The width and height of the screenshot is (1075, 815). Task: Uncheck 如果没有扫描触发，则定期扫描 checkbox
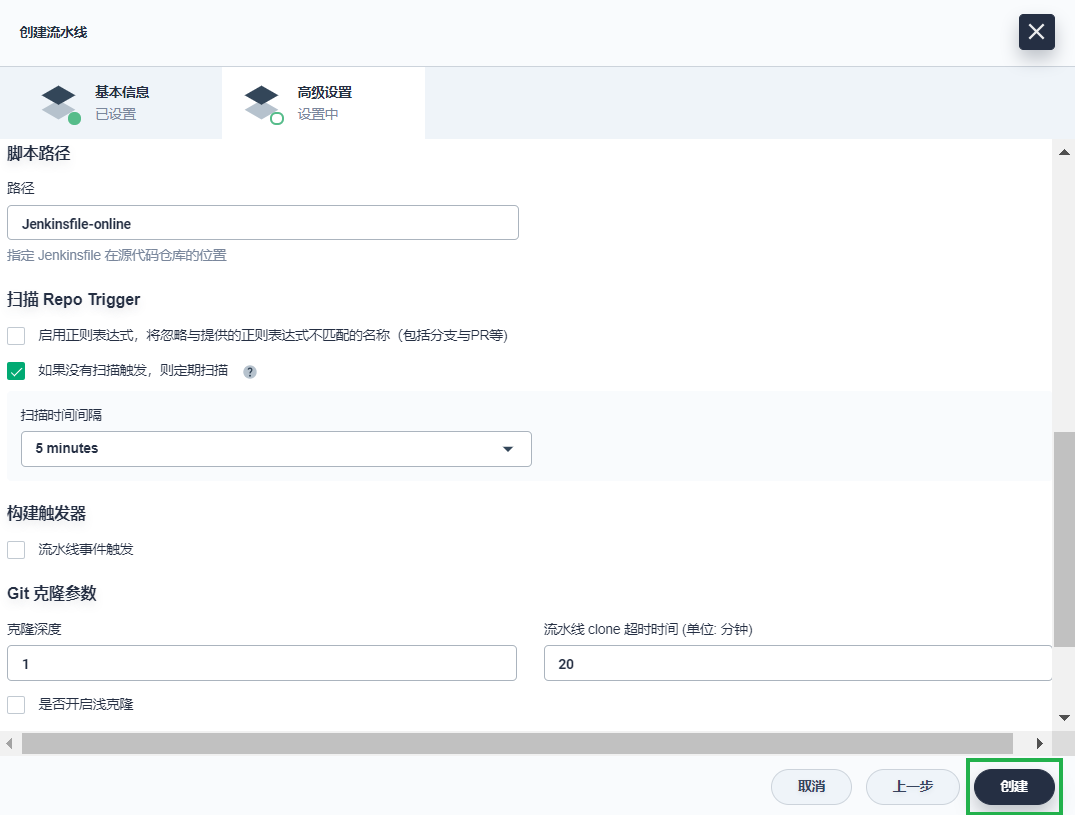pos(16,371)
